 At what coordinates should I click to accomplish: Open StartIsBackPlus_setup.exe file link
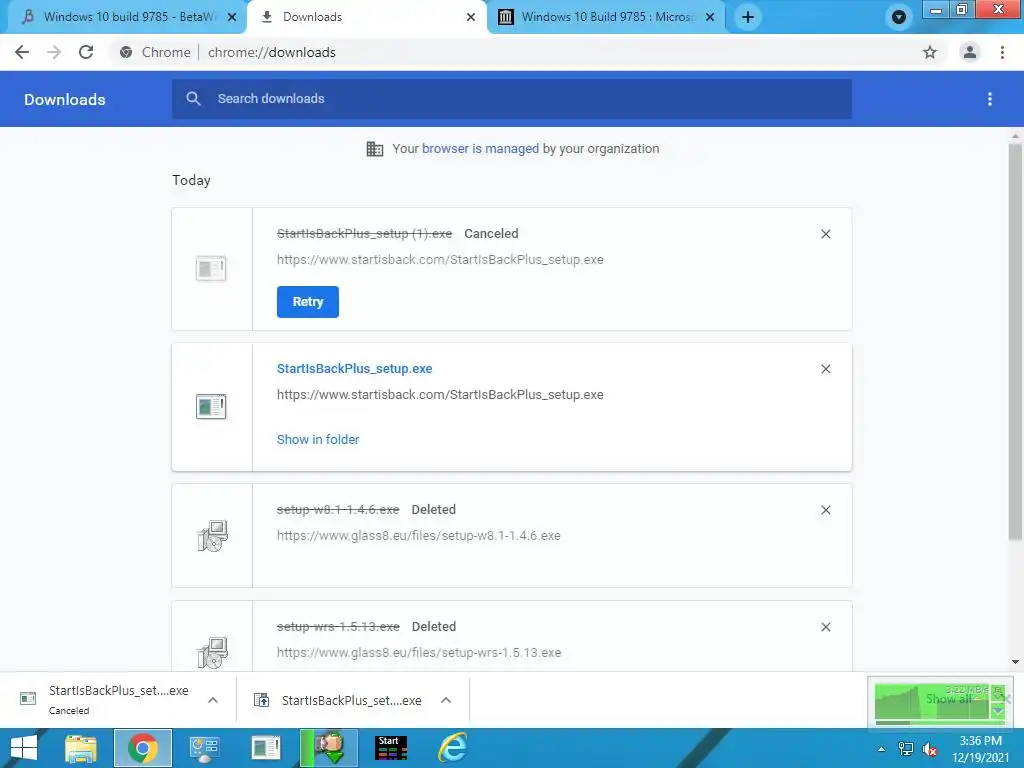pyautogui.click(x=355, y=368)
